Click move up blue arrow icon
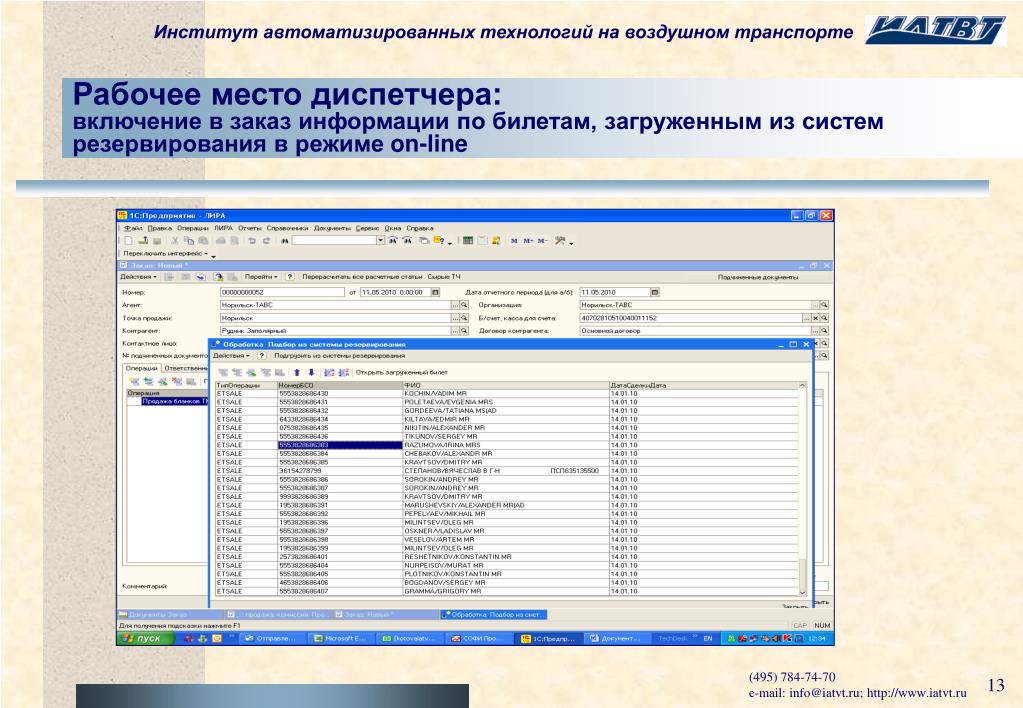 [297, 373]
